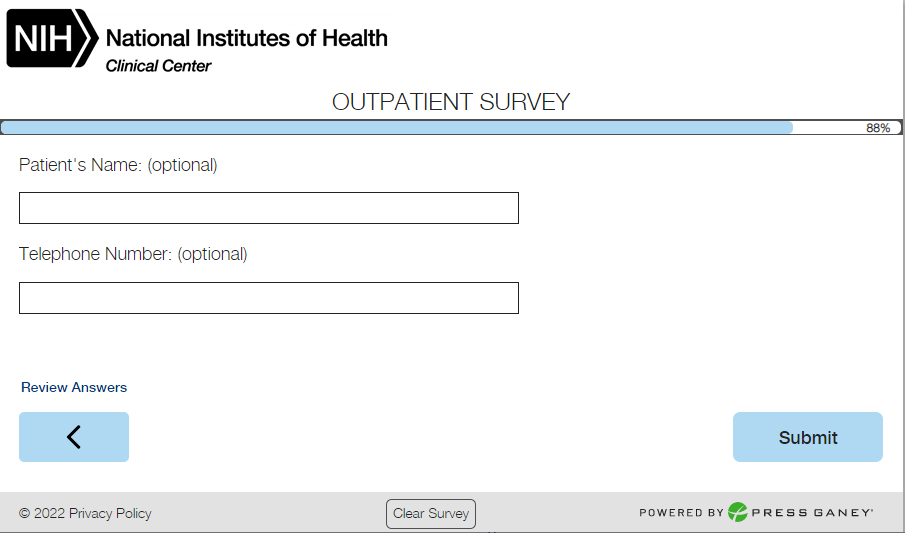Click the filled blue part of progress bar
This screenshot has height=533, width=905.
(400, 128)
